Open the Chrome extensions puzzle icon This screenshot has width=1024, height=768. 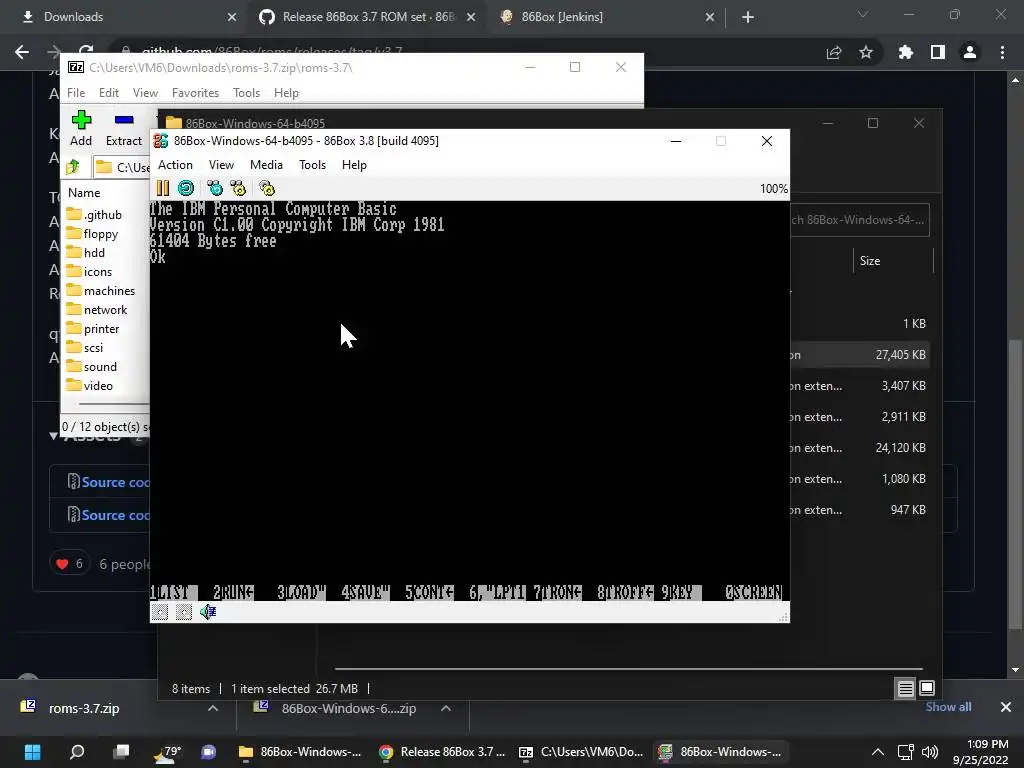pos(905,52)
